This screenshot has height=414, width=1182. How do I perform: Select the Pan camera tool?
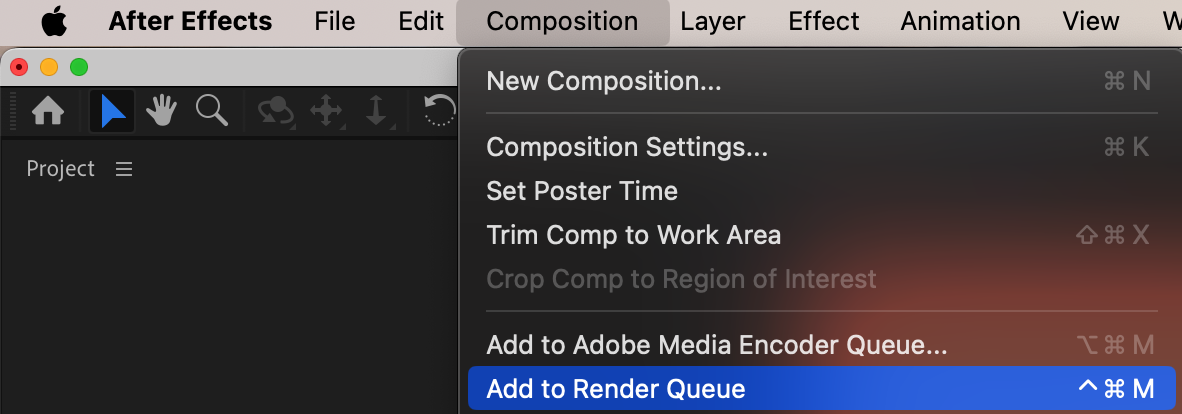[327, 111]
